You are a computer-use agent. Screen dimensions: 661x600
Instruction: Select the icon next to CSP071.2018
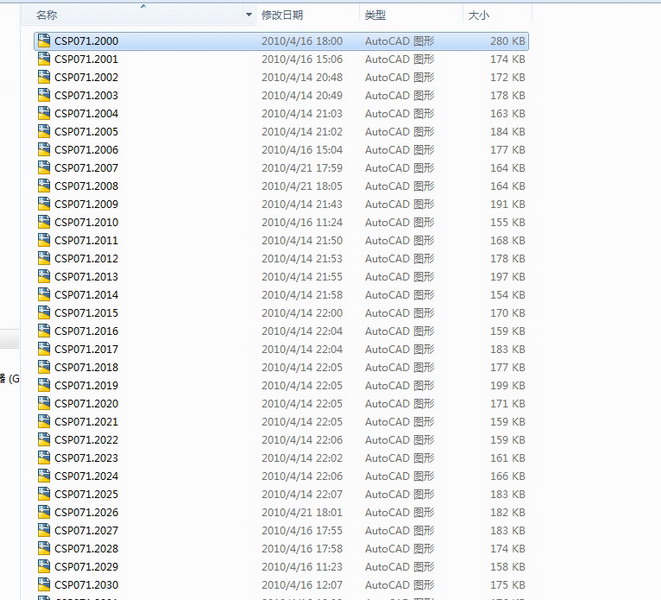[x=44, y=367]
